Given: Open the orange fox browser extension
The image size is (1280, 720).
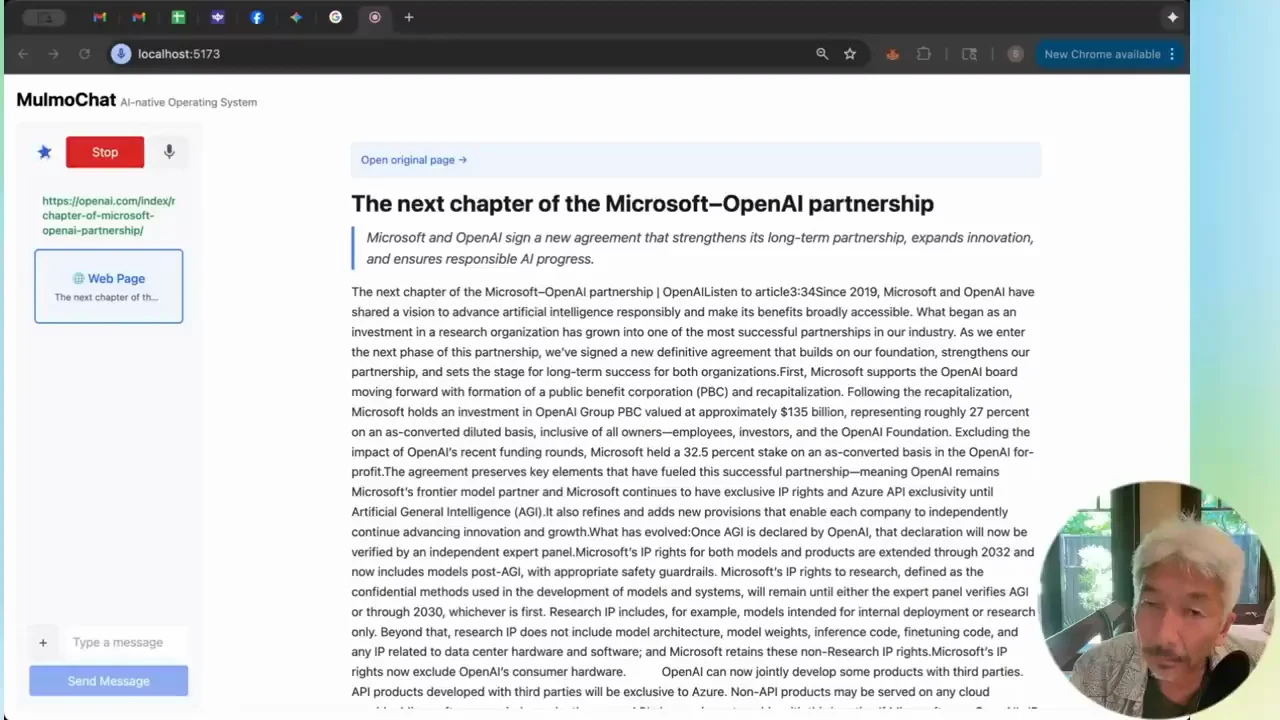Looking at the screenshot, I should (893, 54).
